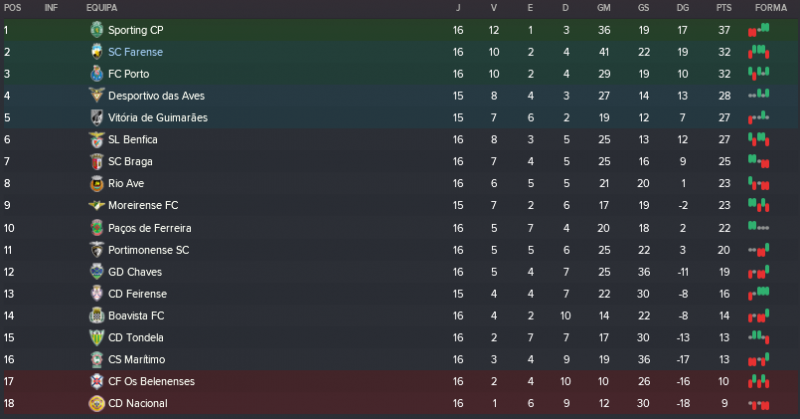Click the Vitória de Guimarães crest
The image size is (800, 419).
(x=96, y=118)
